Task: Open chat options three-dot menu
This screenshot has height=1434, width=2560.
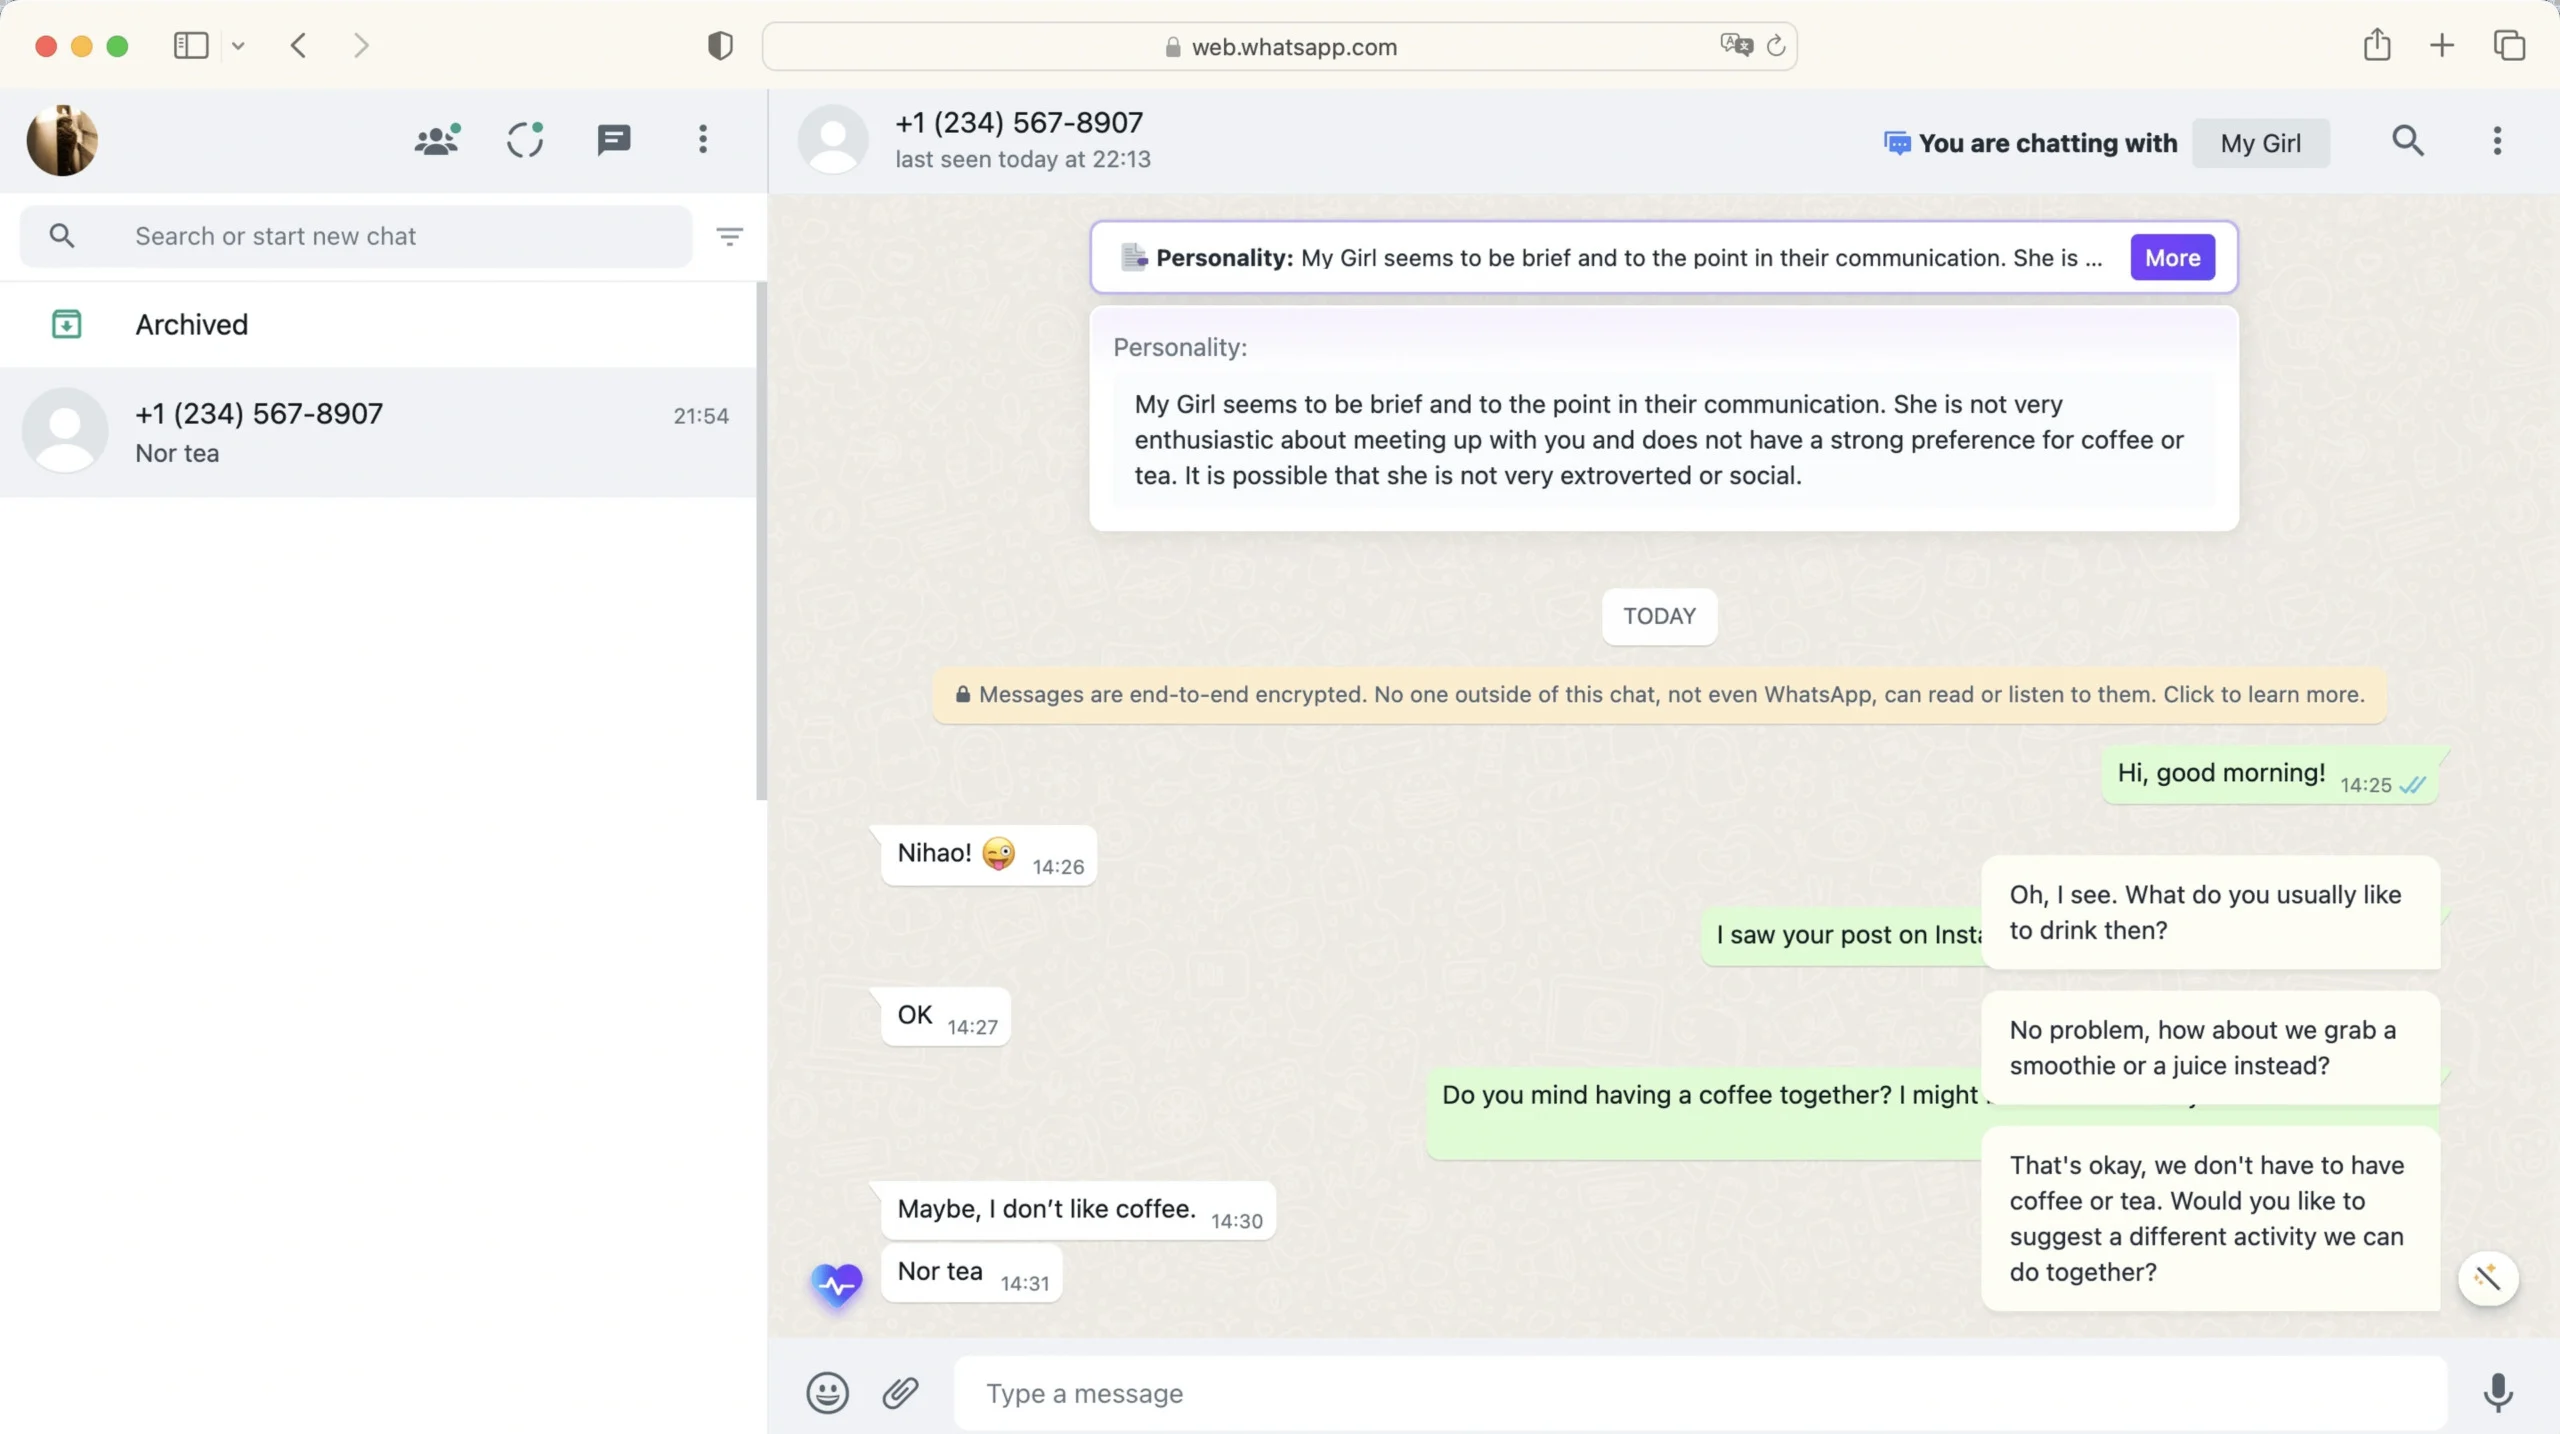Action: pos(2497,141)
